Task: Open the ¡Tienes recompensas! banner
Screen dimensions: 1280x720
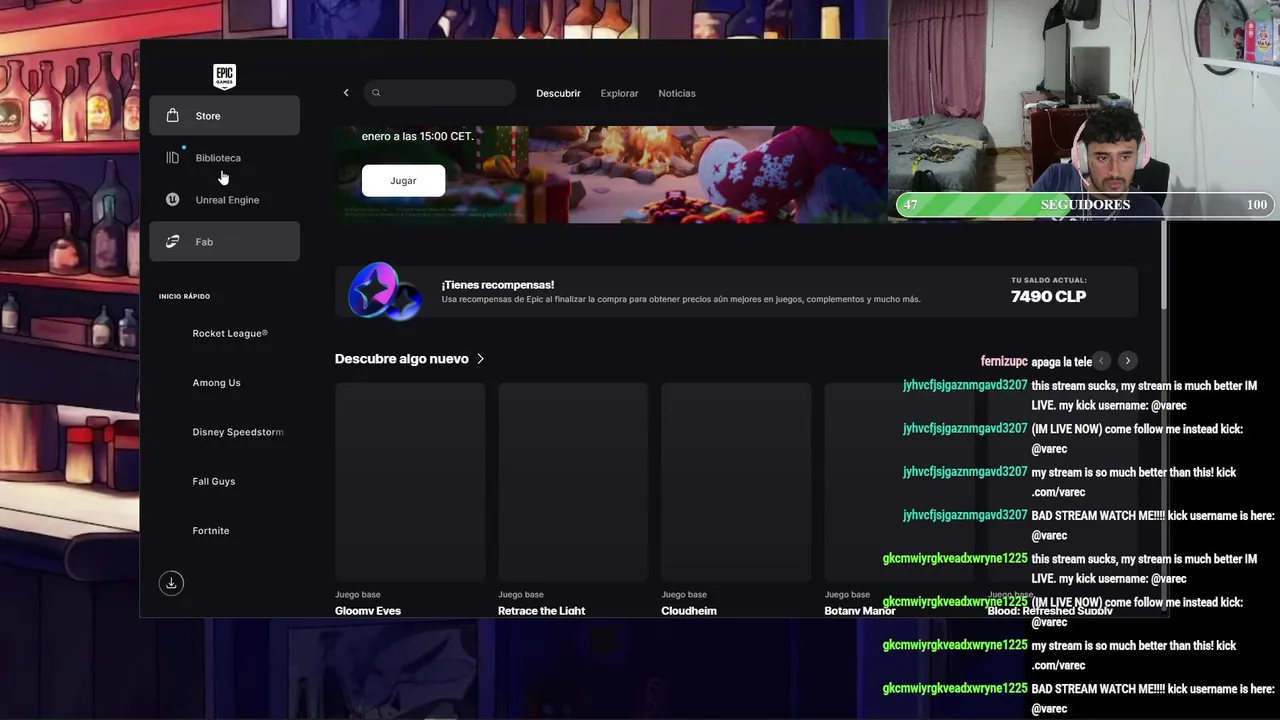Action: coord(736,291)
